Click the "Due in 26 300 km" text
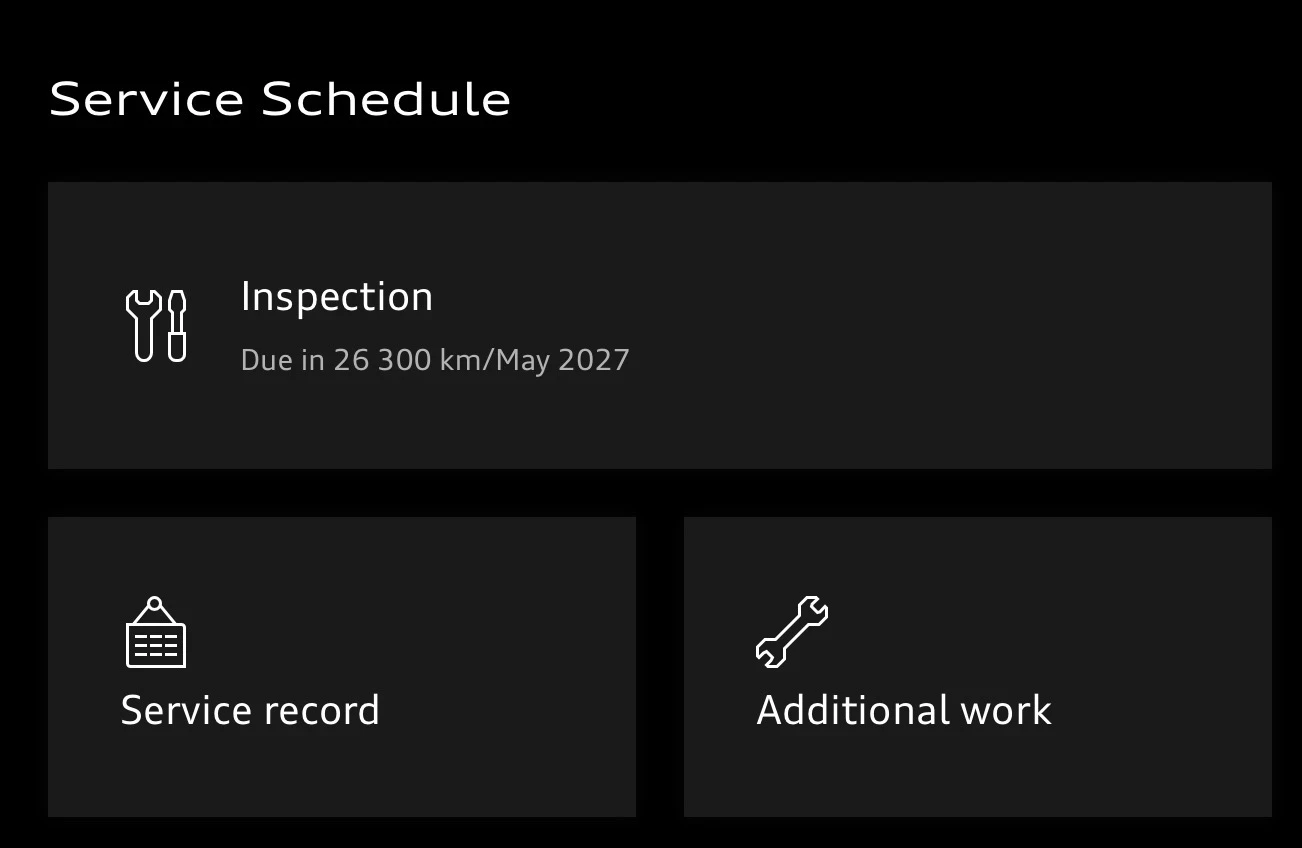The height and width of the screenshot is (848, 1302). point(360,360)
